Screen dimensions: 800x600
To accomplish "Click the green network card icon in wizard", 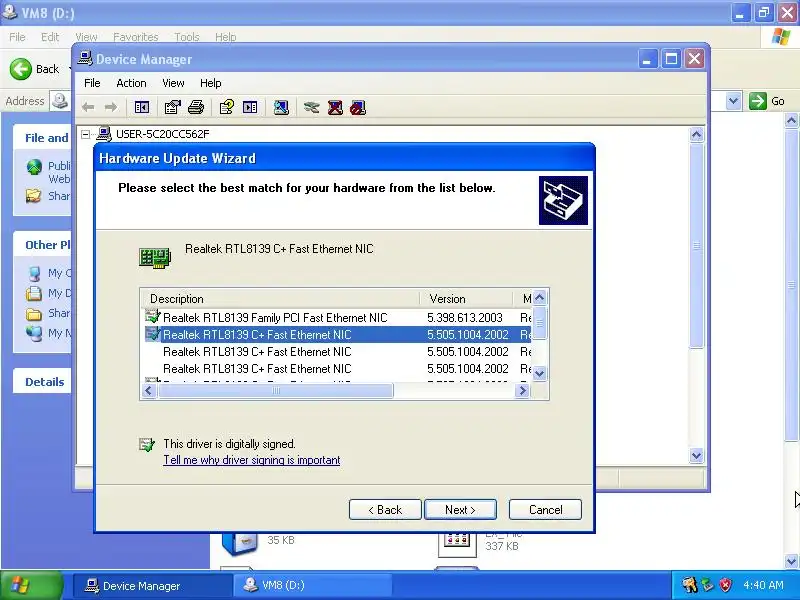I will pos(155,258).
